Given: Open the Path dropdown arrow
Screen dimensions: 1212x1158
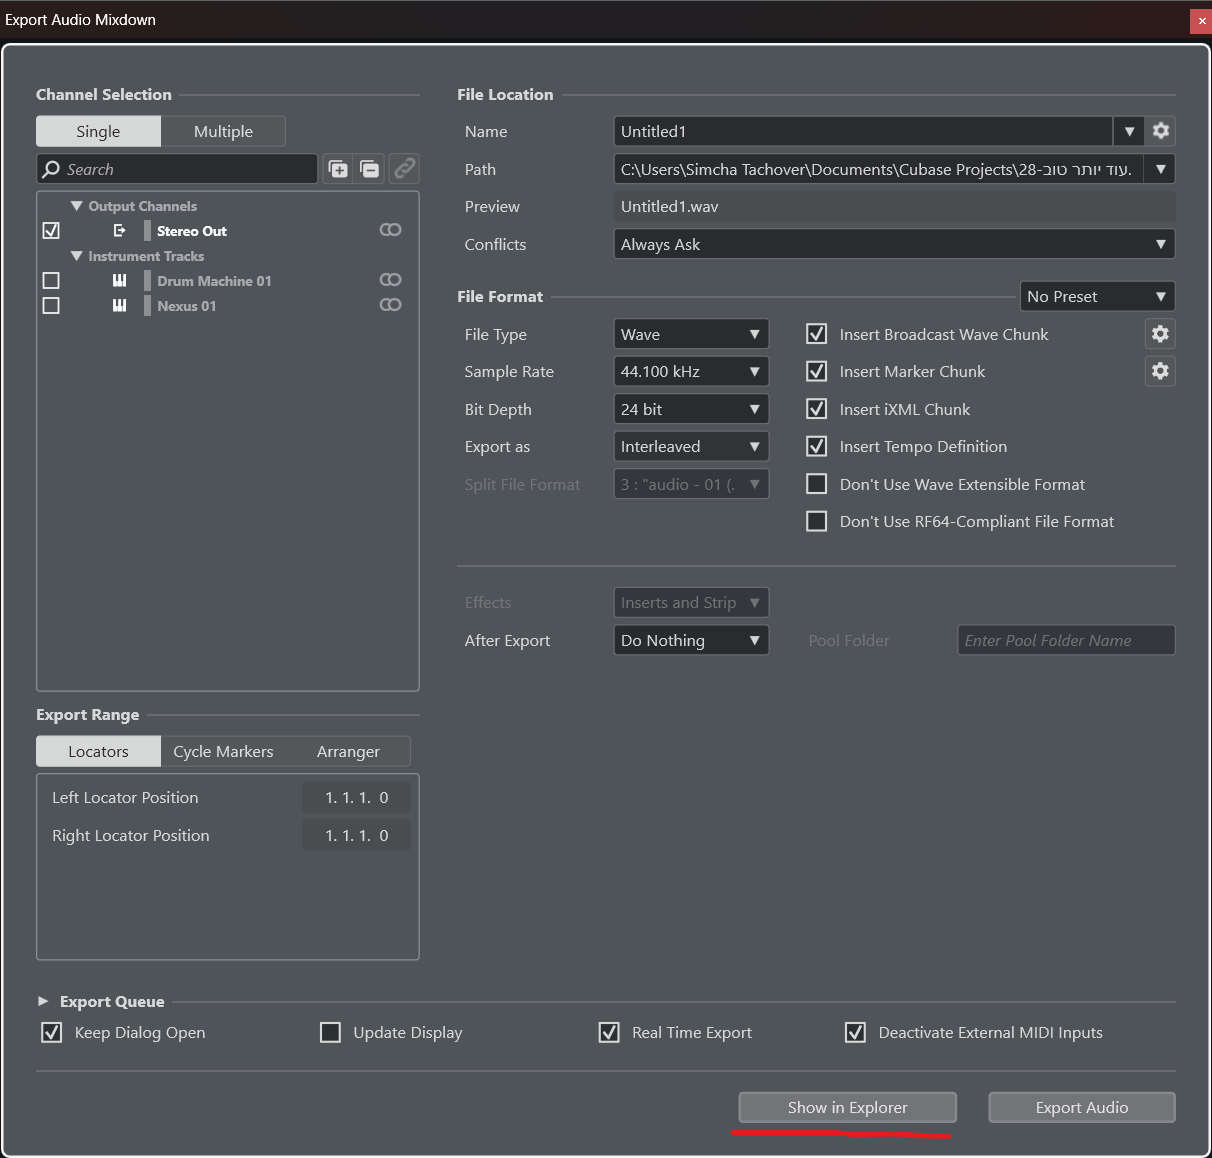Looking at the screenshot, I should [x=1160, y=169].
